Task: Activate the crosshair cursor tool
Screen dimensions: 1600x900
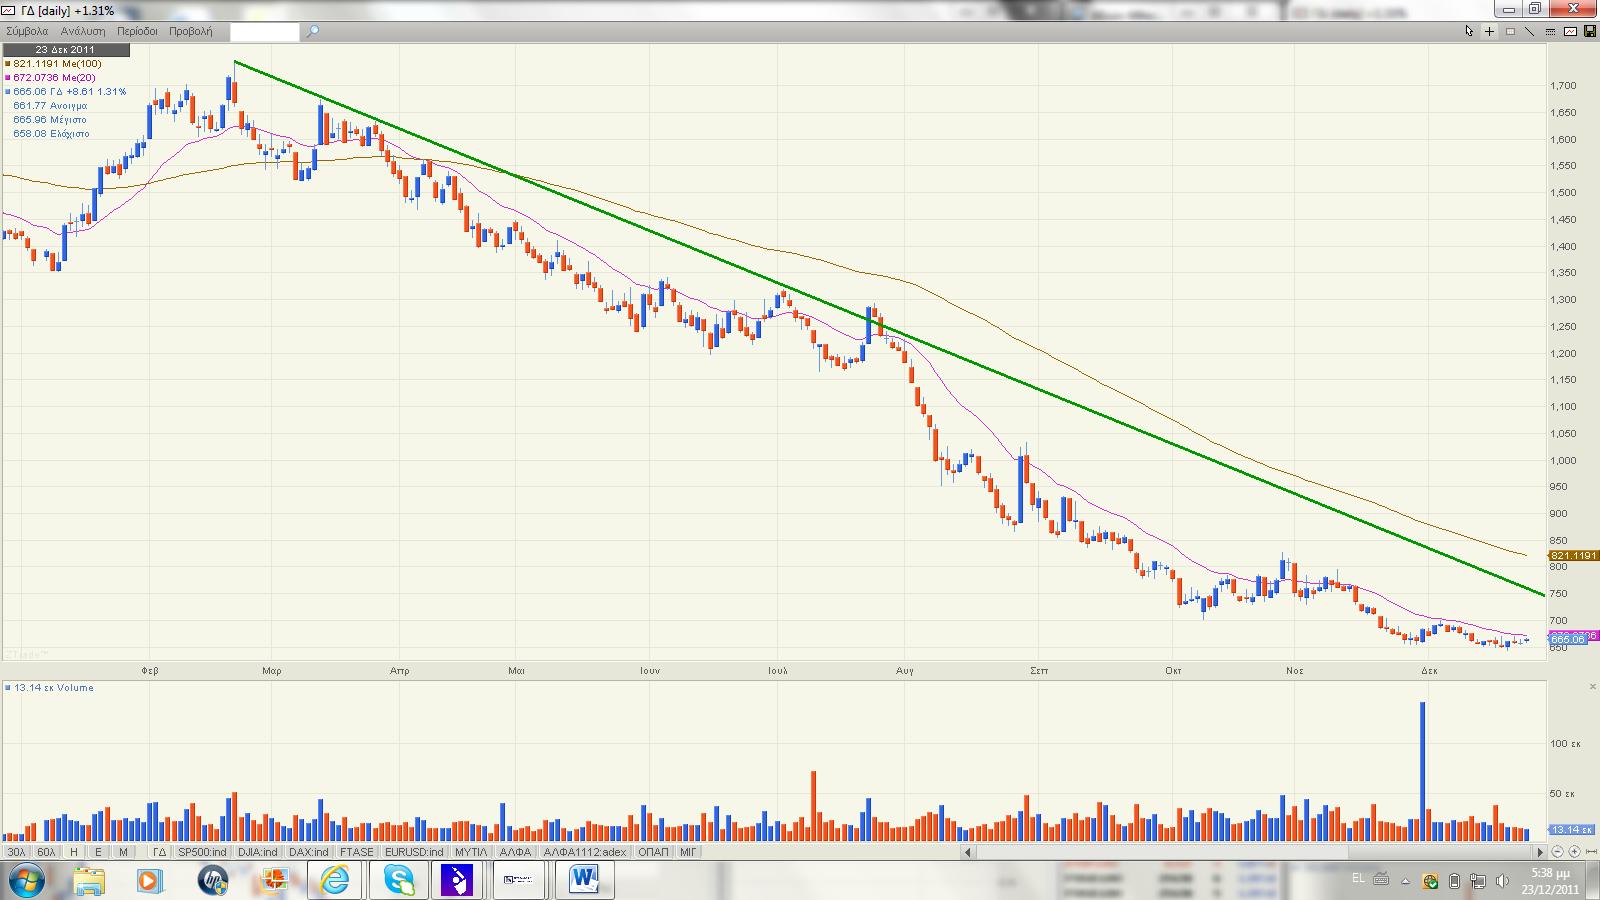Action: [x=1489, y=31]
